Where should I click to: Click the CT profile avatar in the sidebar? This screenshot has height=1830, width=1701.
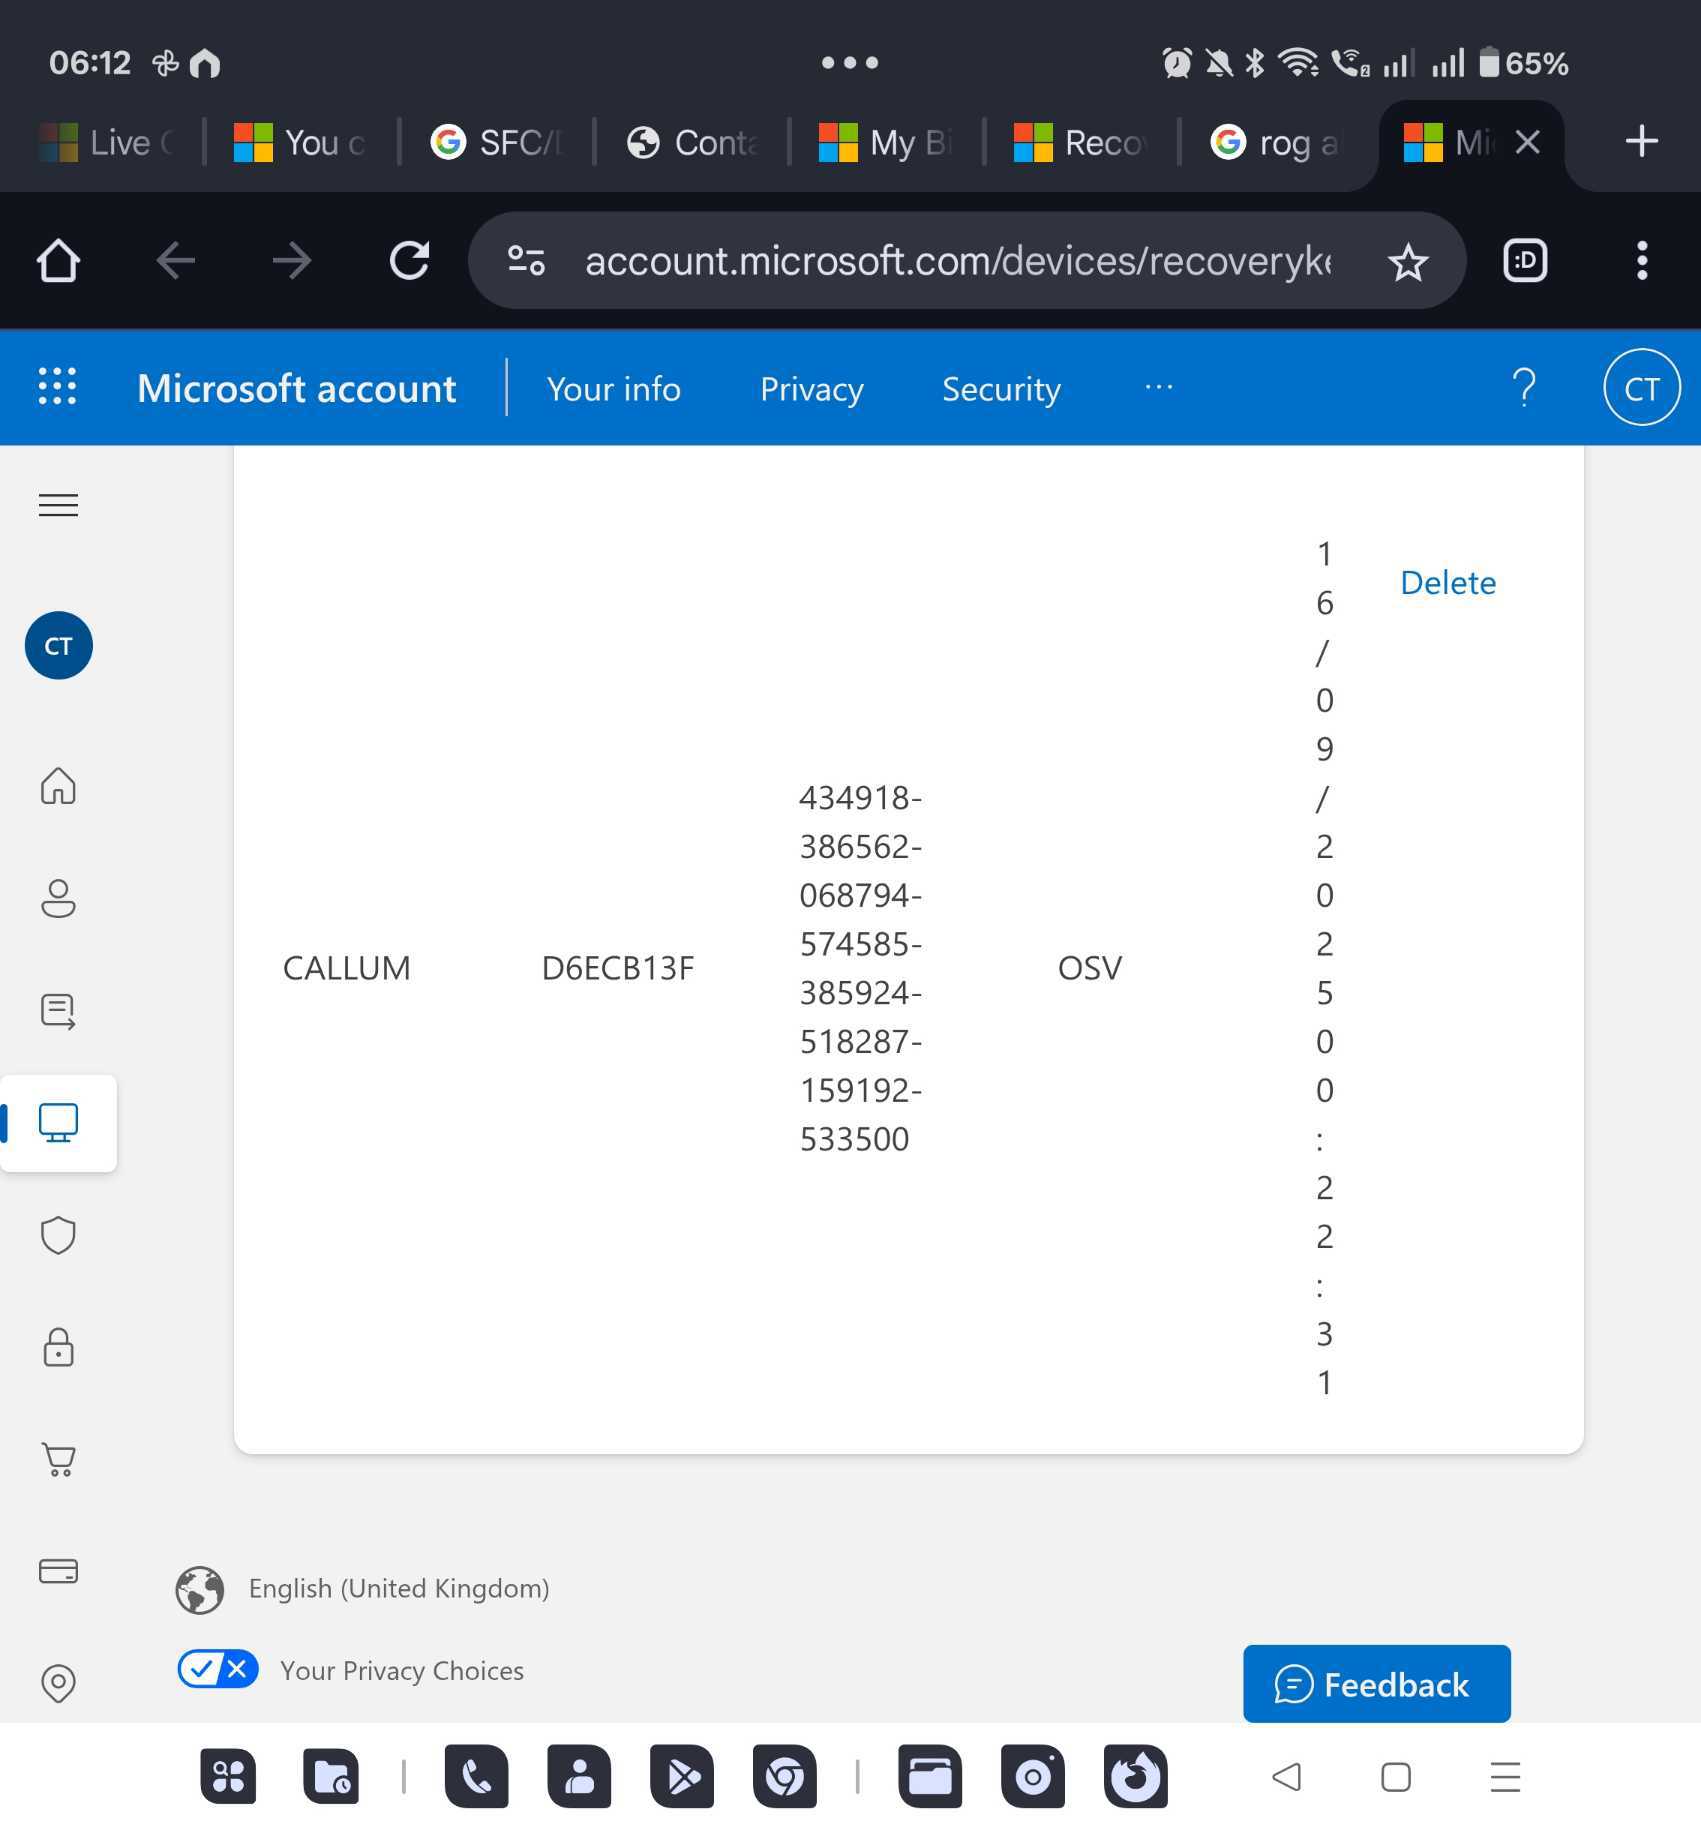click(x=59, y=646)
